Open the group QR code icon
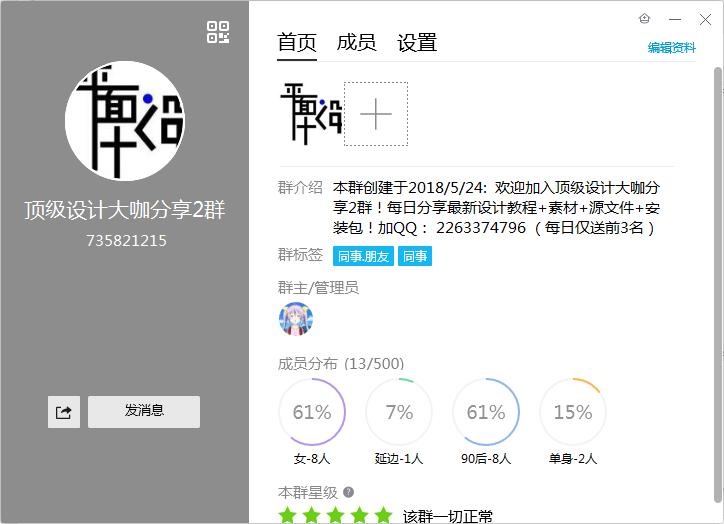 click(x=218, y=32)
